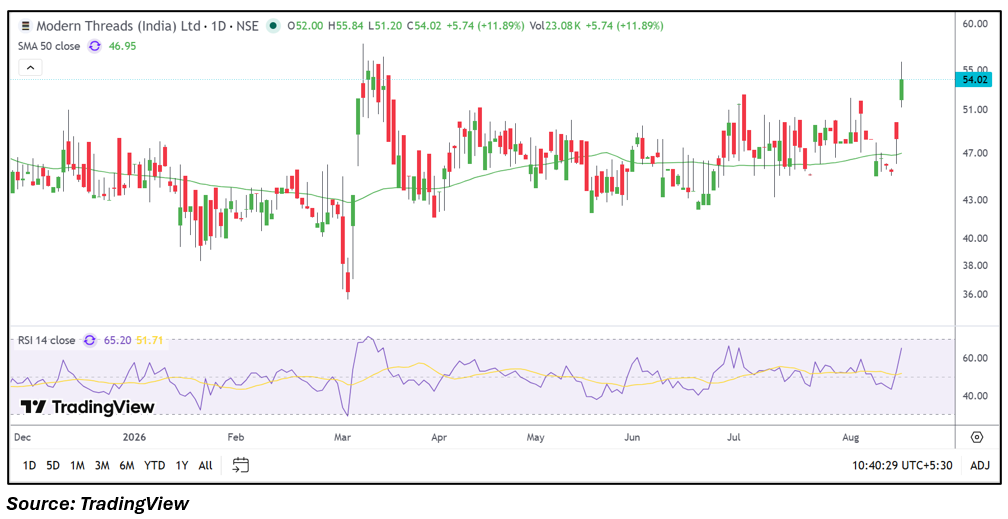The width and height of the screenshot is (1008, 519).
Task: Click the 43.00 price axis label
Action: (x=975, y=200)
